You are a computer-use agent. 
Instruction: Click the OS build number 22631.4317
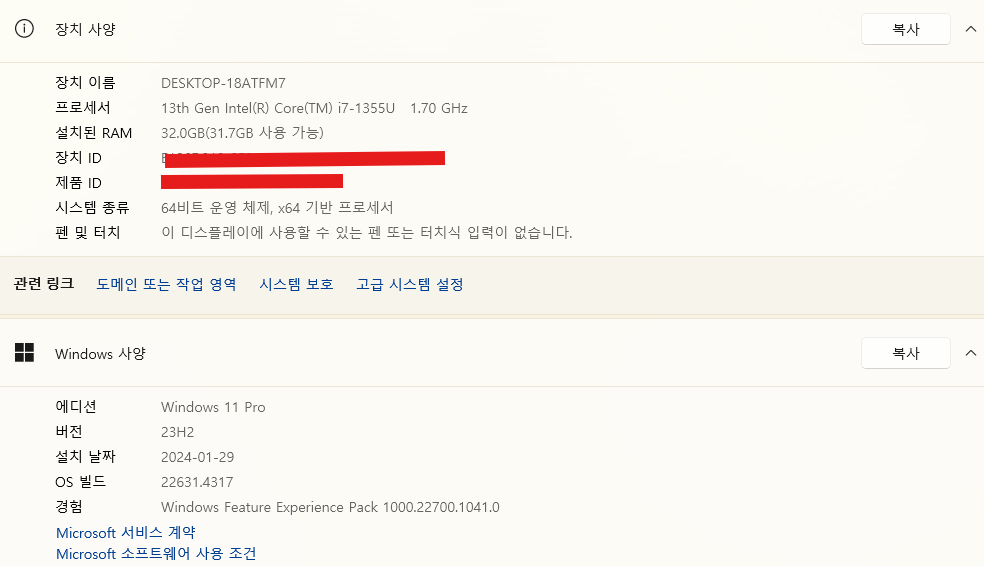coord(197,482)
